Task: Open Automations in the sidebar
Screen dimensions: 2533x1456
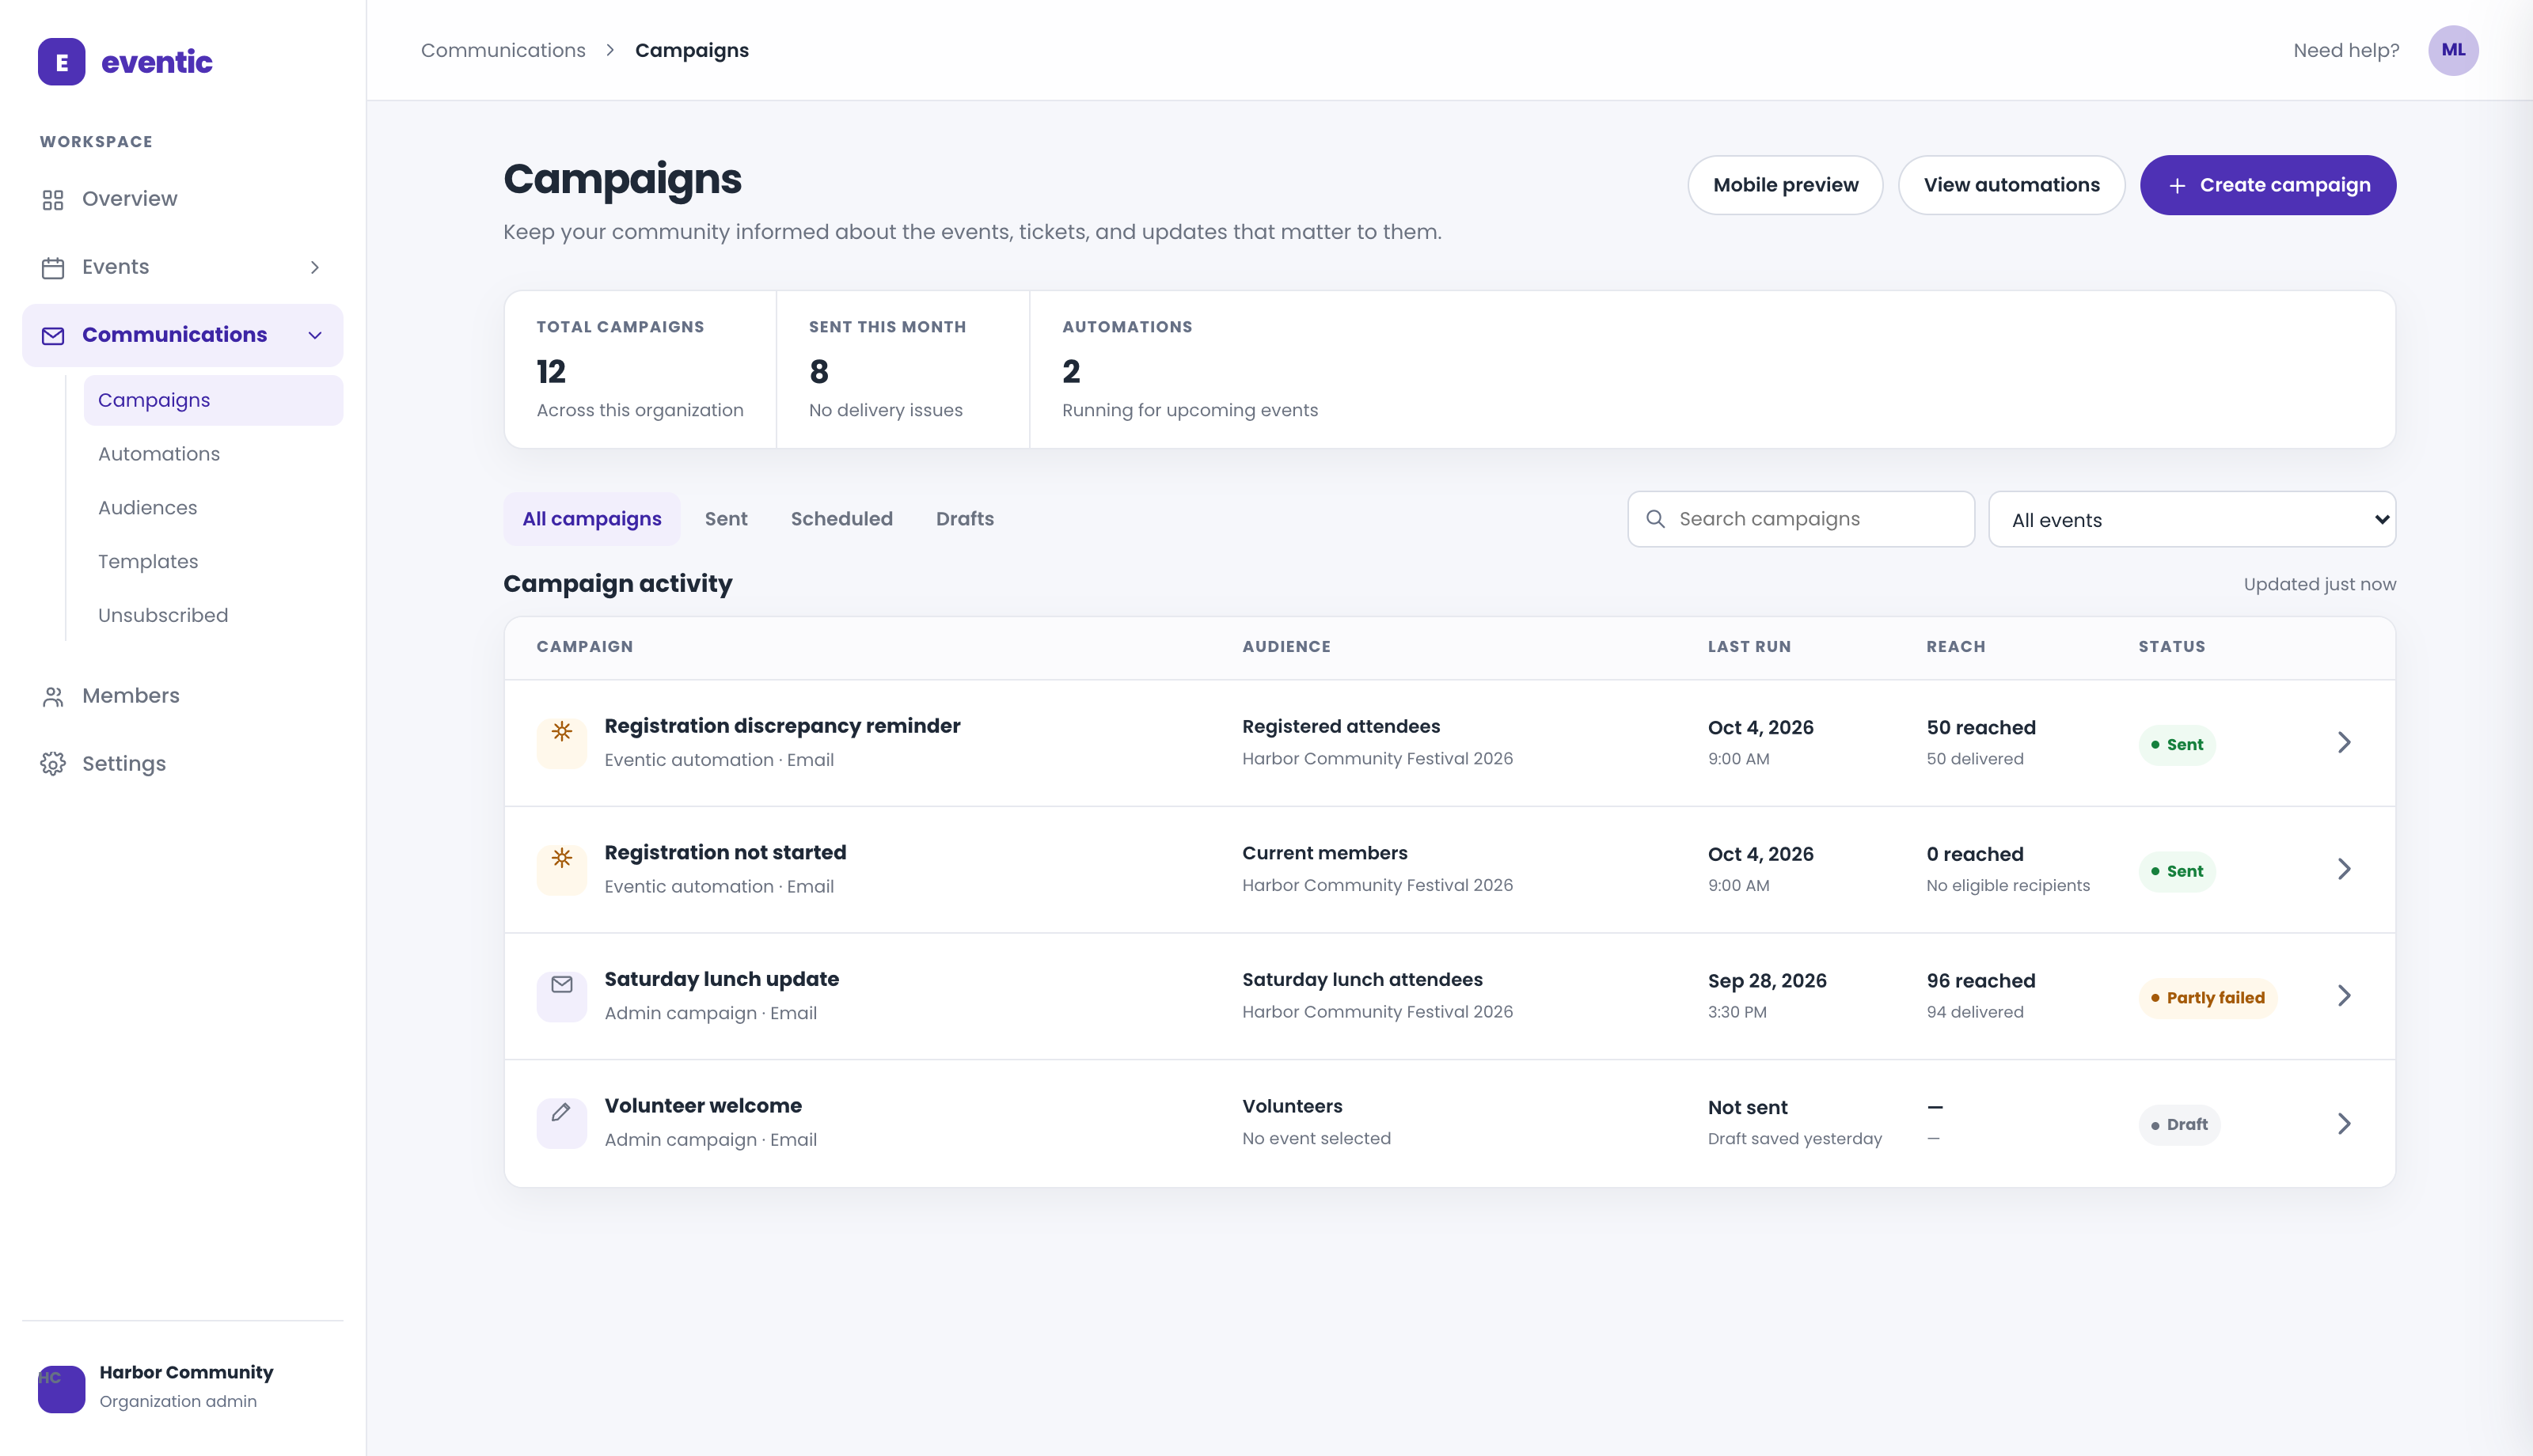Action: (213, 454)
